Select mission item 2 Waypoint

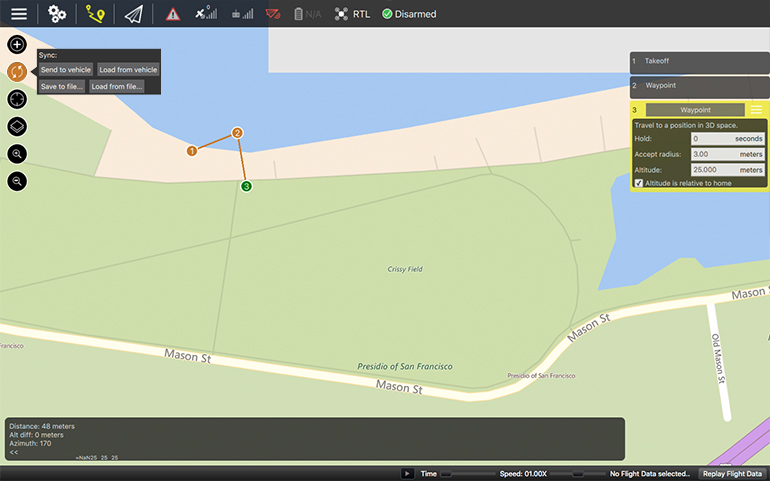coord(698,86)
